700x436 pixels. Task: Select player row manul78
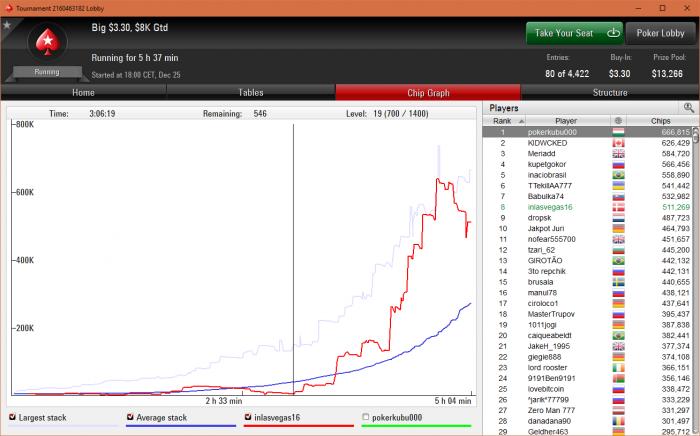(587, 293)
